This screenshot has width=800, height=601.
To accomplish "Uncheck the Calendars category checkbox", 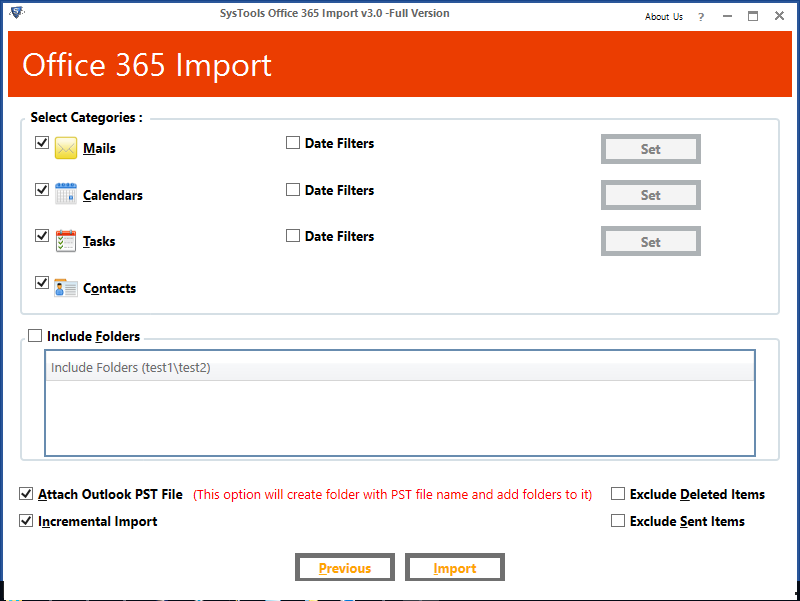I will [42, 189].
